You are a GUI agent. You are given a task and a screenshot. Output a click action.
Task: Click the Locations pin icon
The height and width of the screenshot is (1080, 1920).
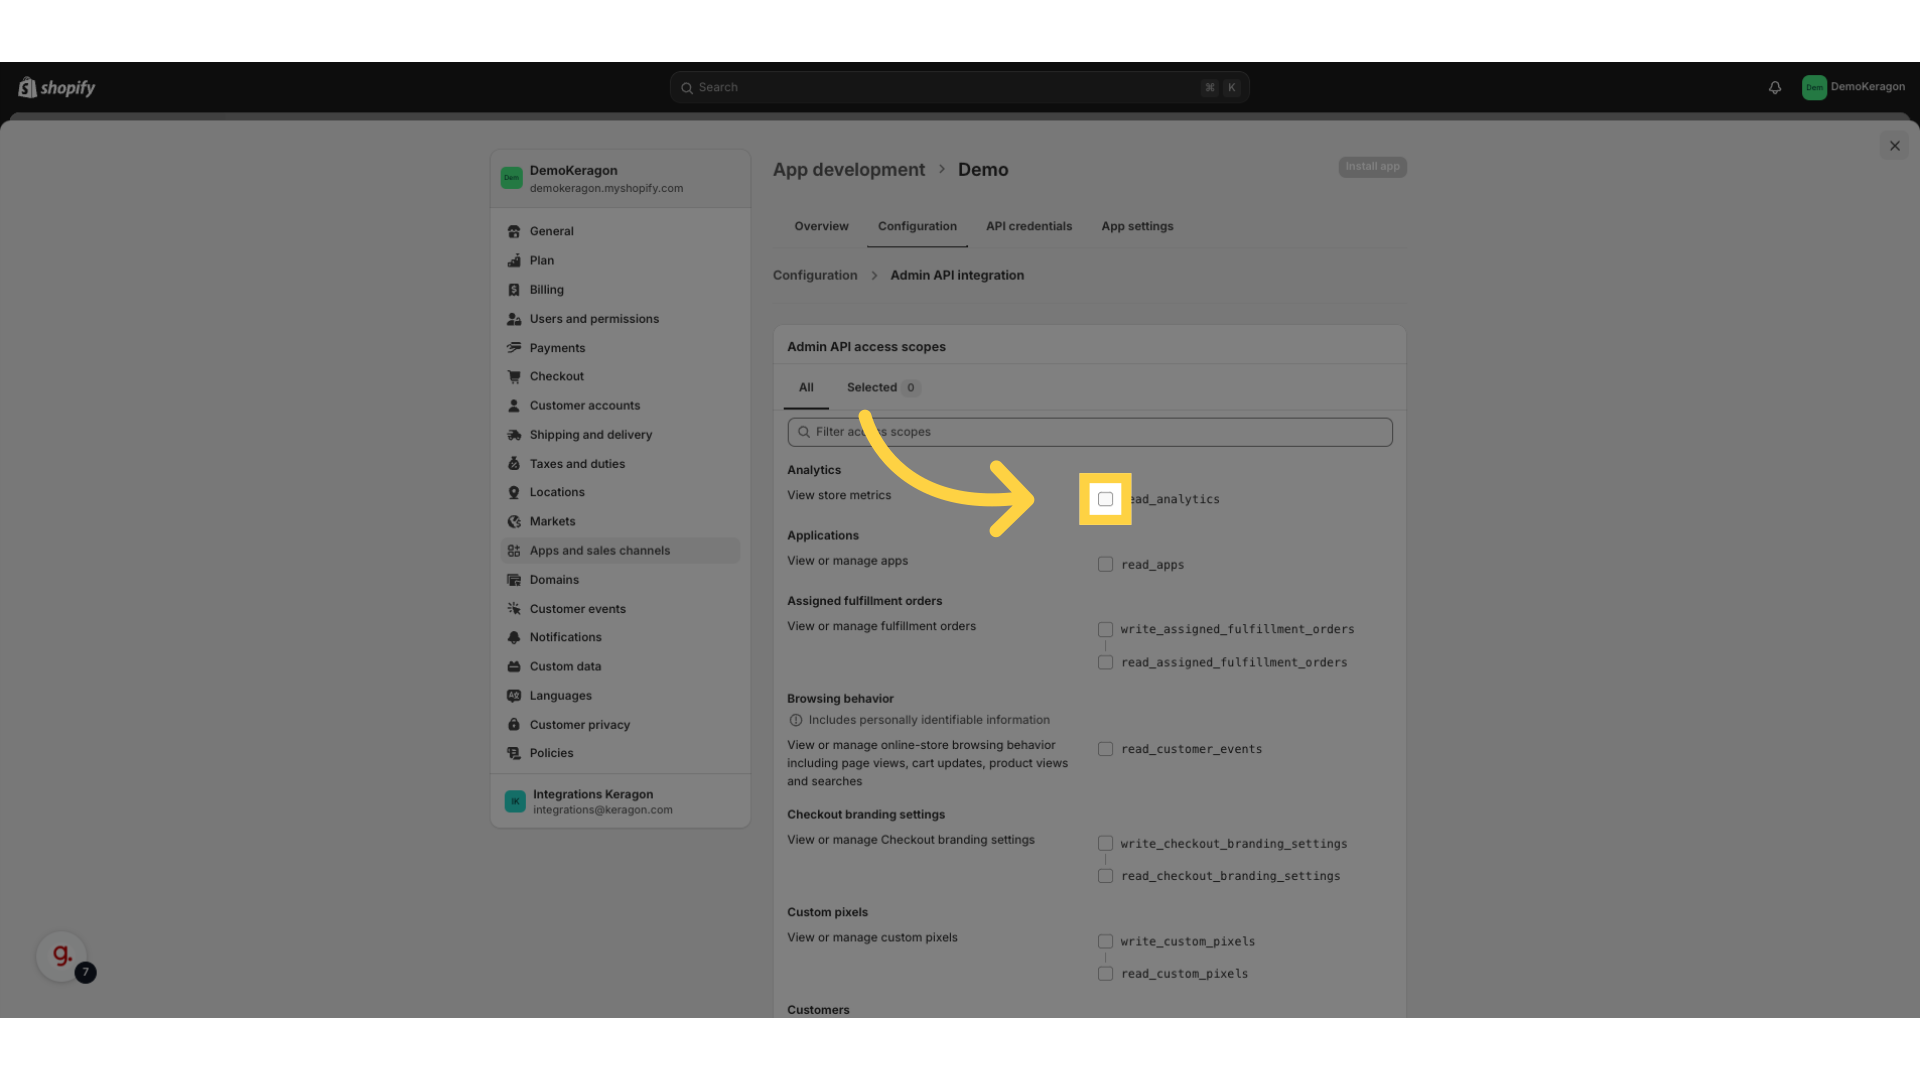514,493
